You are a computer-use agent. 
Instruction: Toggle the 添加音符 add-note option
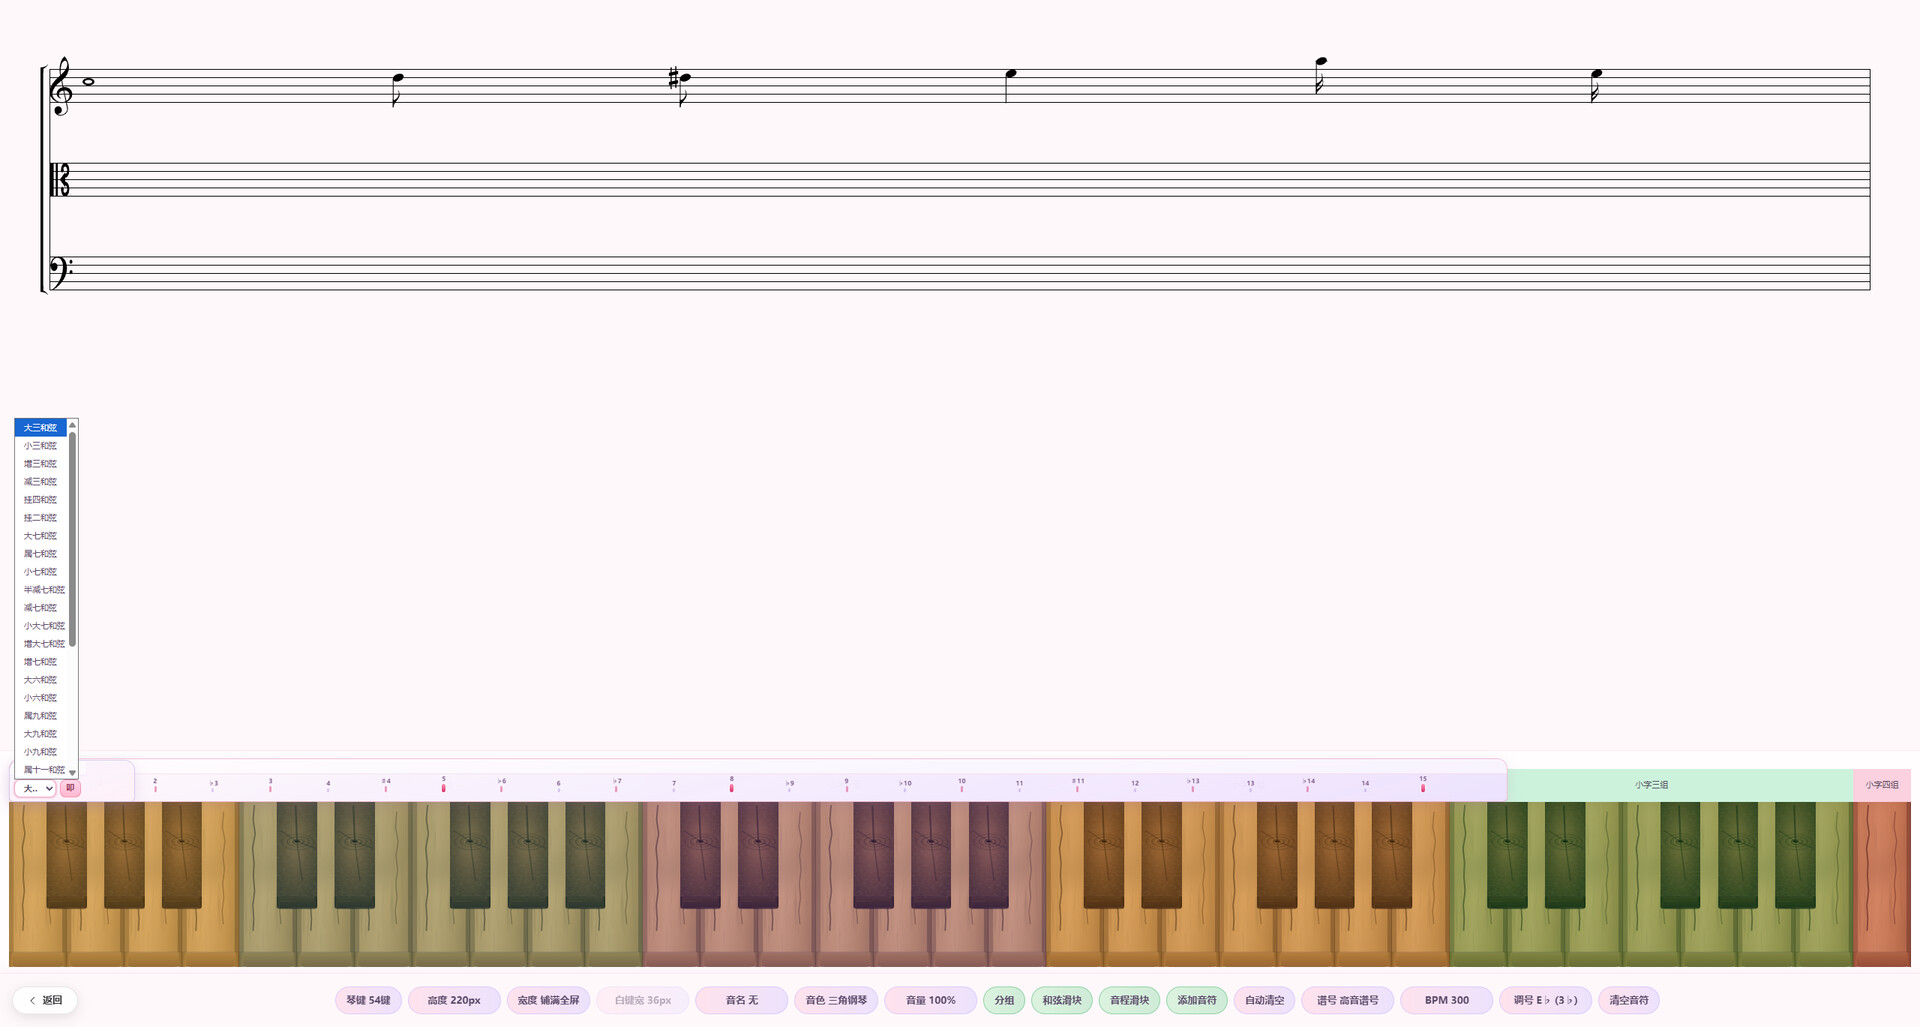point(1197,1000)
